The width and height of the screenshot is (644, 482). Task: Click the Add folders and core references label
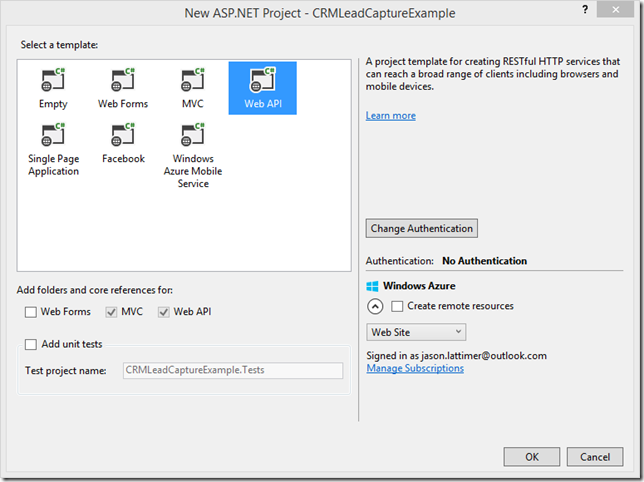95,290
